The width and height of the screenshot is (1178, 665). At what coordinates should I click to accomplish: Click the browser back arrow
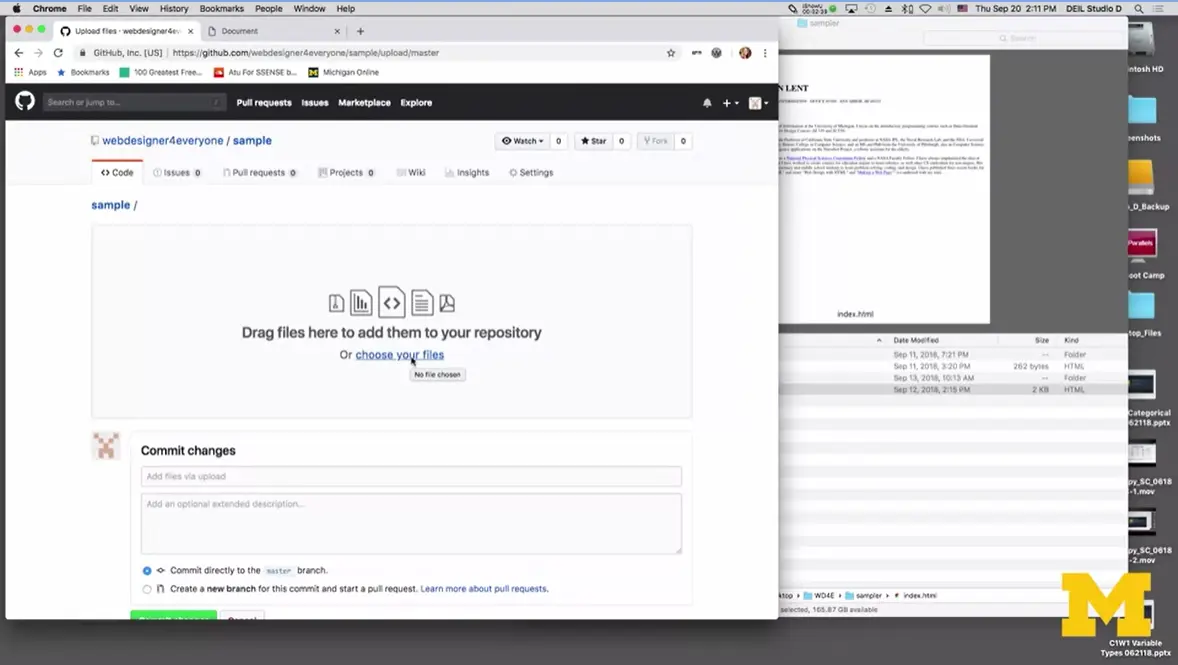[x=18, y=52]
